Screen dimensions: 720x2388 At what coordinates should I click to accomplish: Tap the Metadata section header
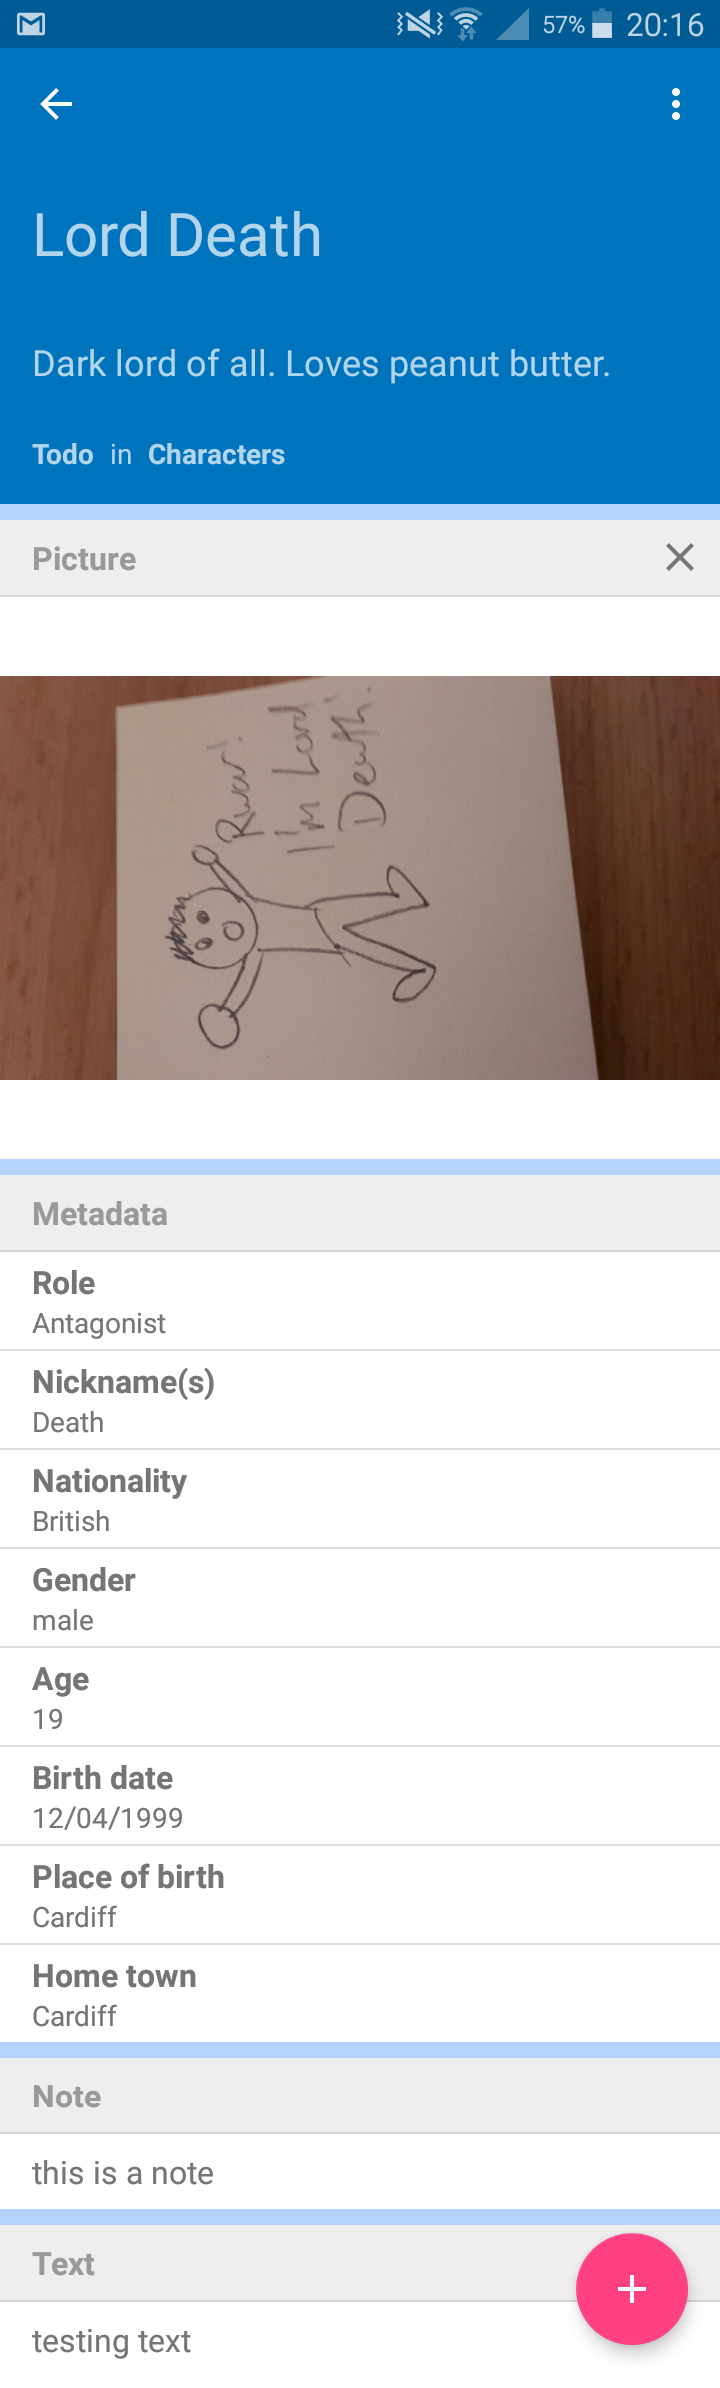point(360,1214)
